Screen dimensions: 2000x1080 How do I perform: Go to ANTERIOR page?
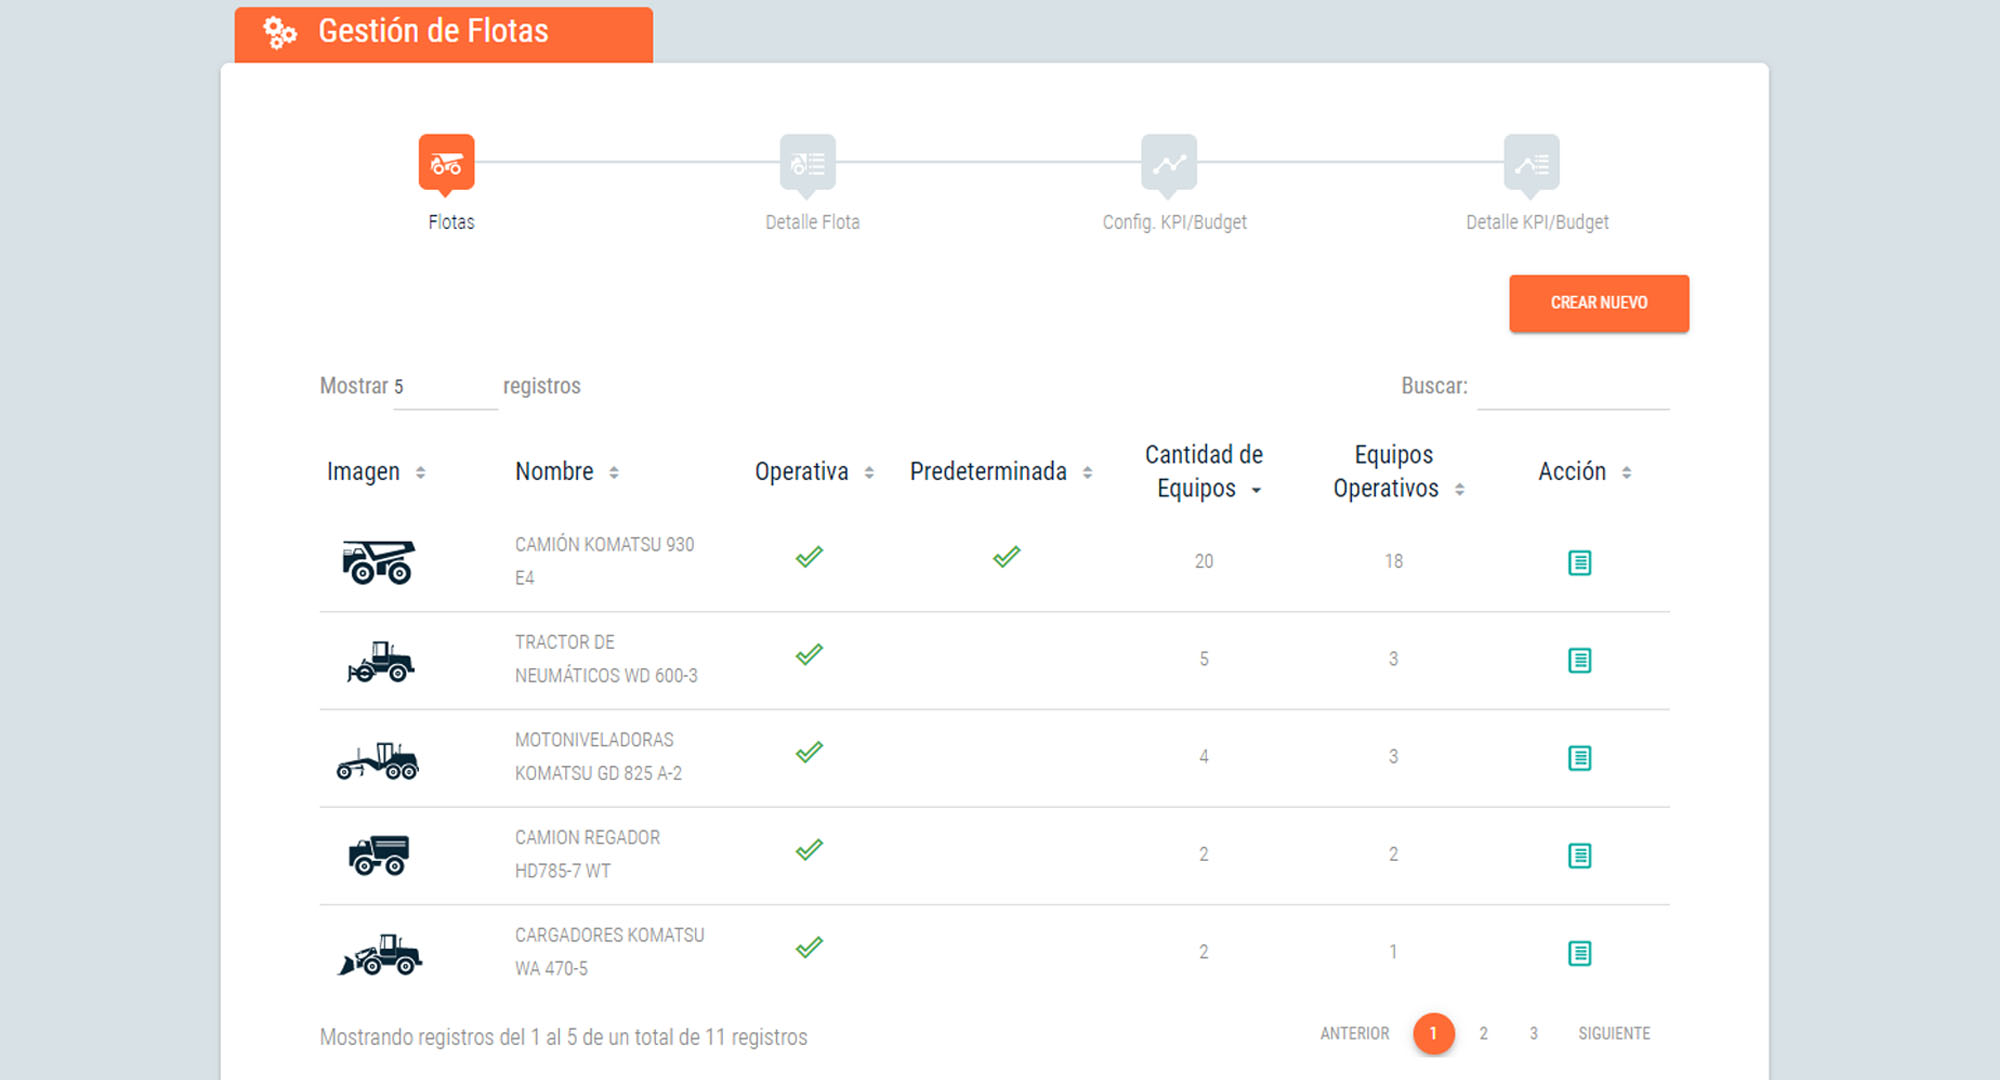(x=1354, y=1034)
